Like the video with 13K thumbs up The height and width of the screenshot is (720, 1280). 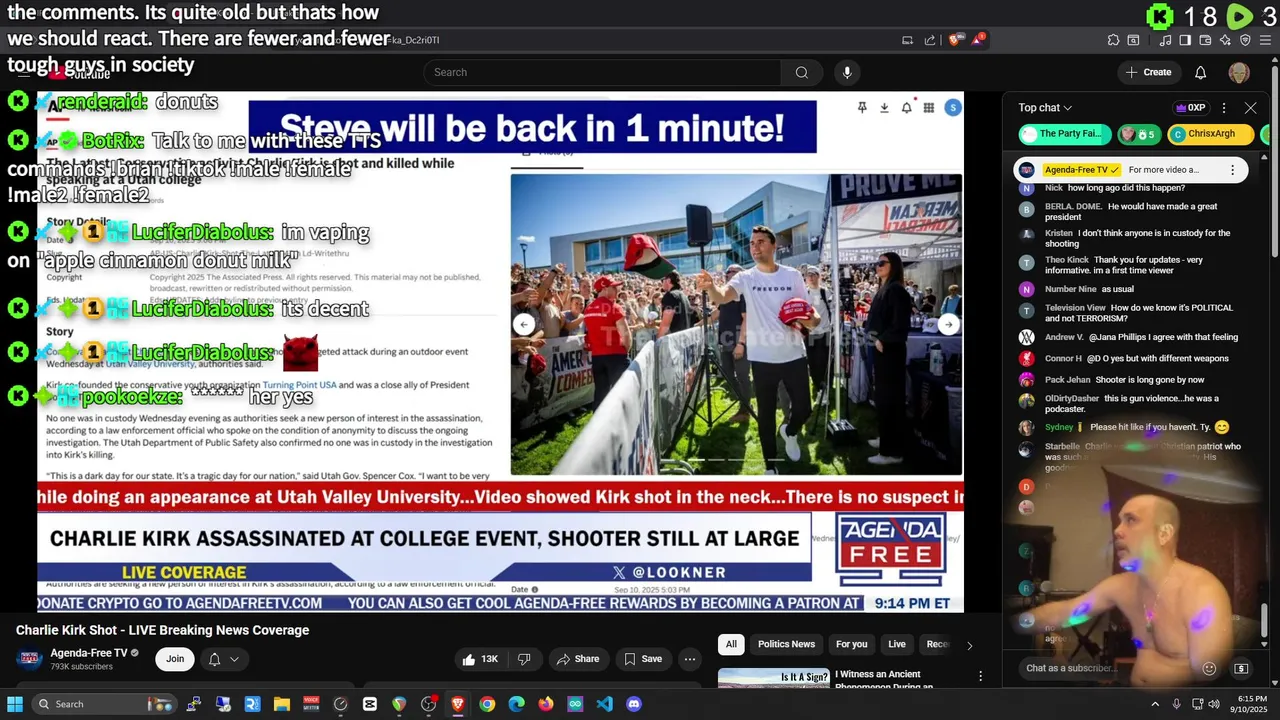480,659
